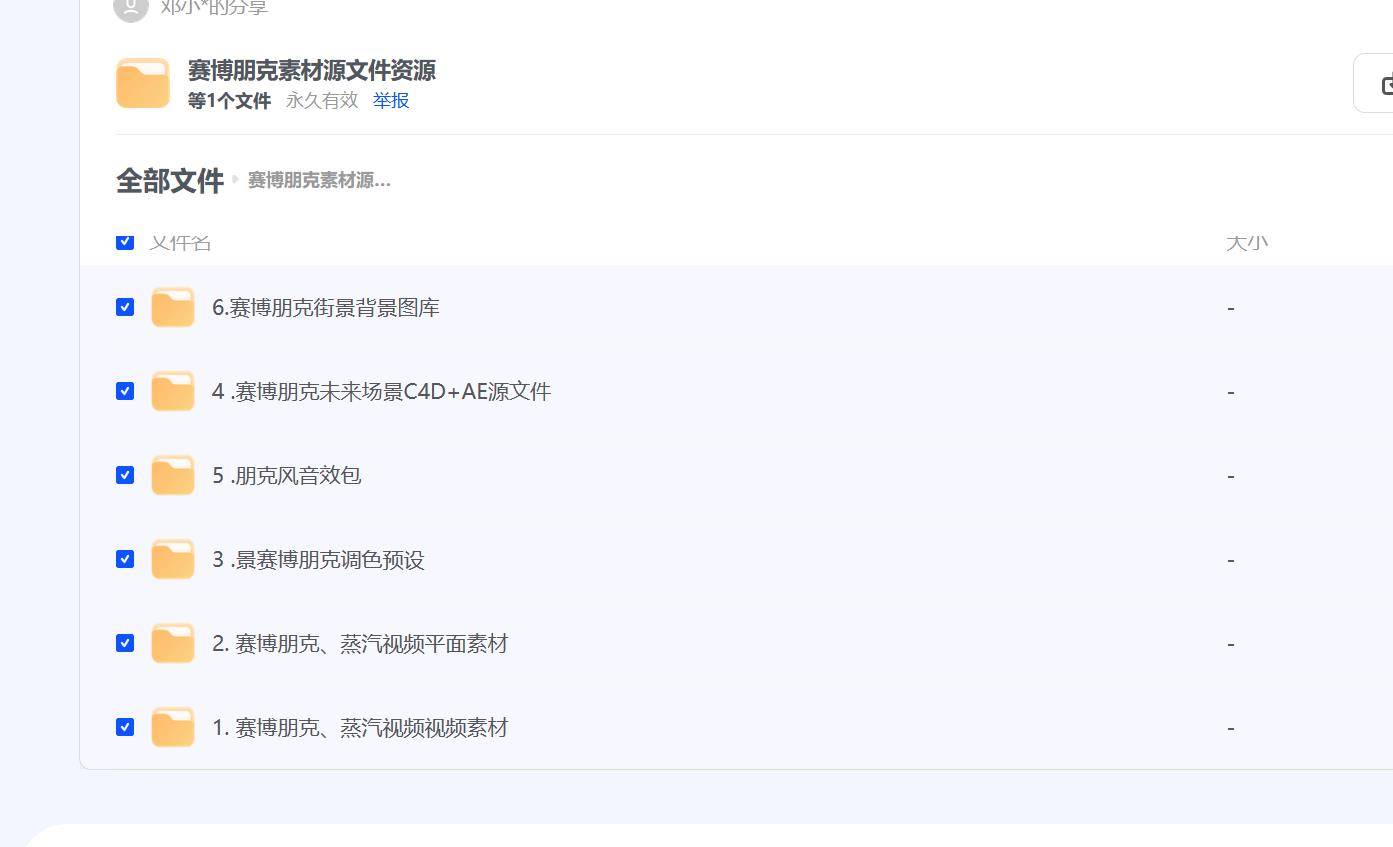Click the folder icon for 2. 赛博朋克、蒸汽视频平面素材
This screenshot has width=1393, height=847.
173,643
